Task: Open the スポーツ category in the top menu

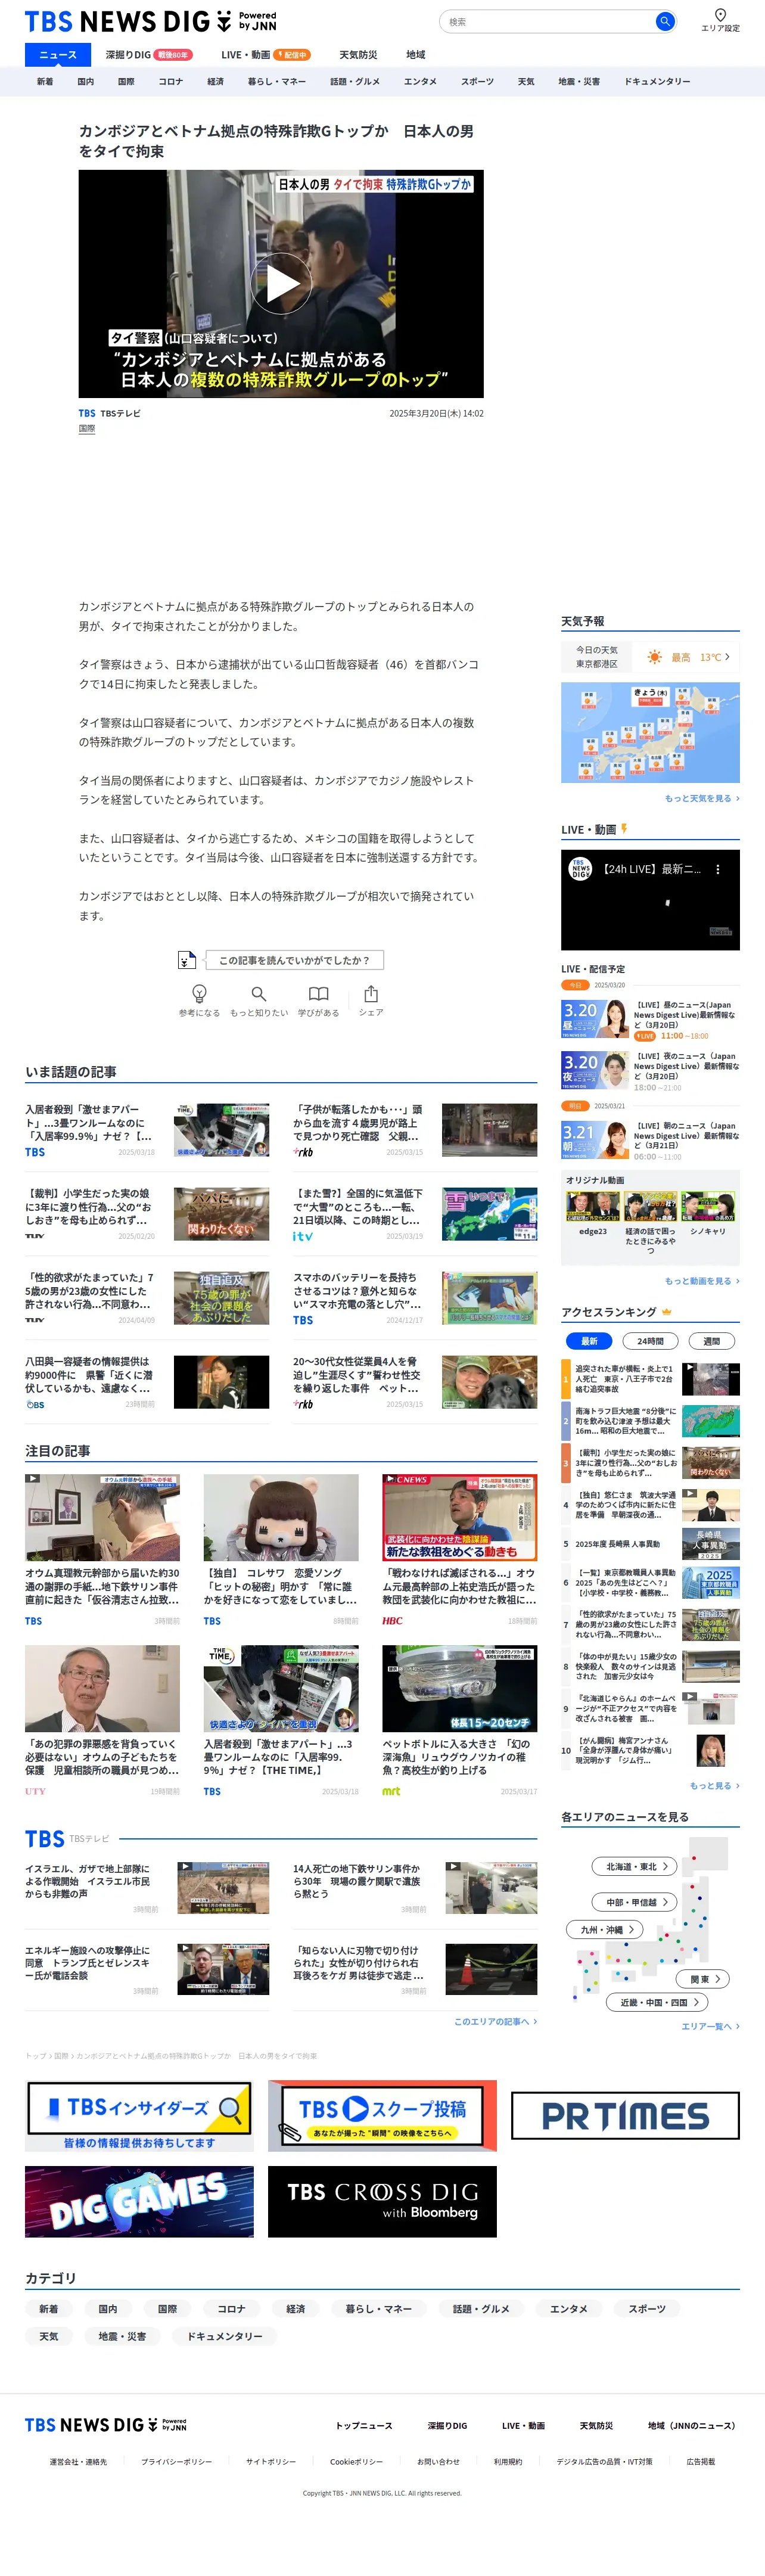Action: (477, 82)
